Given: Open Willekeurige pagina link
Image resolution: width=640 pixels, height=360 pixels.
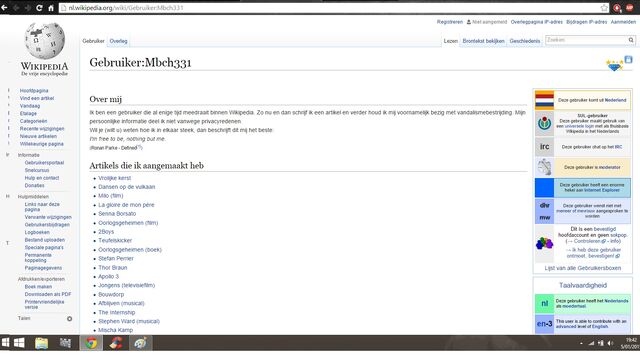Looking at the screenshot, I should [x=42, y=144].
